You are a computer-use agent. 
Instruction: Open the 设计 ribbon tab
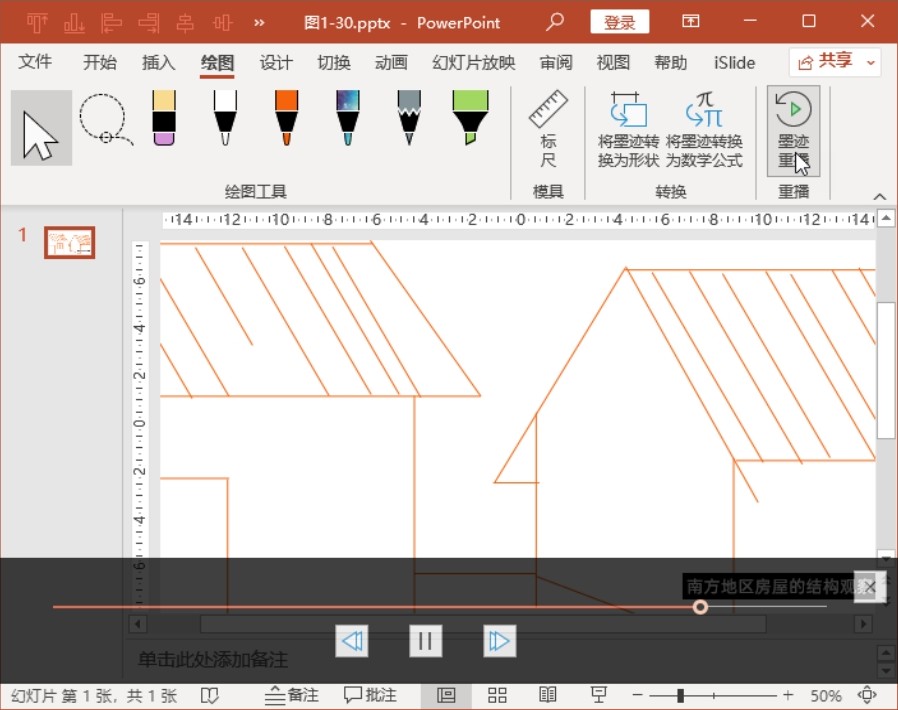point(276,63)
